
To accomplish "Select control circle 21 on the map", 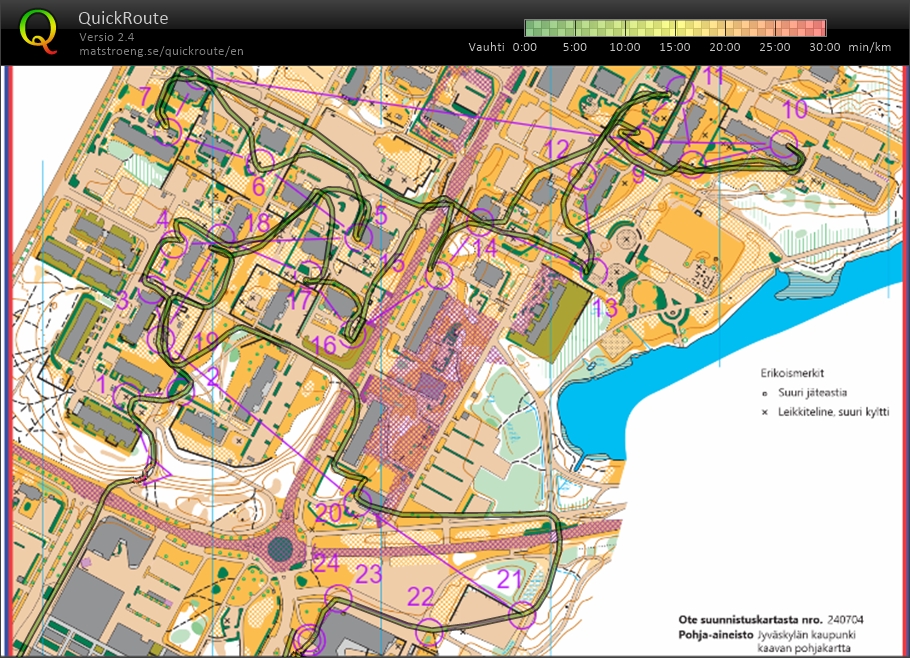I will [522, 614].
